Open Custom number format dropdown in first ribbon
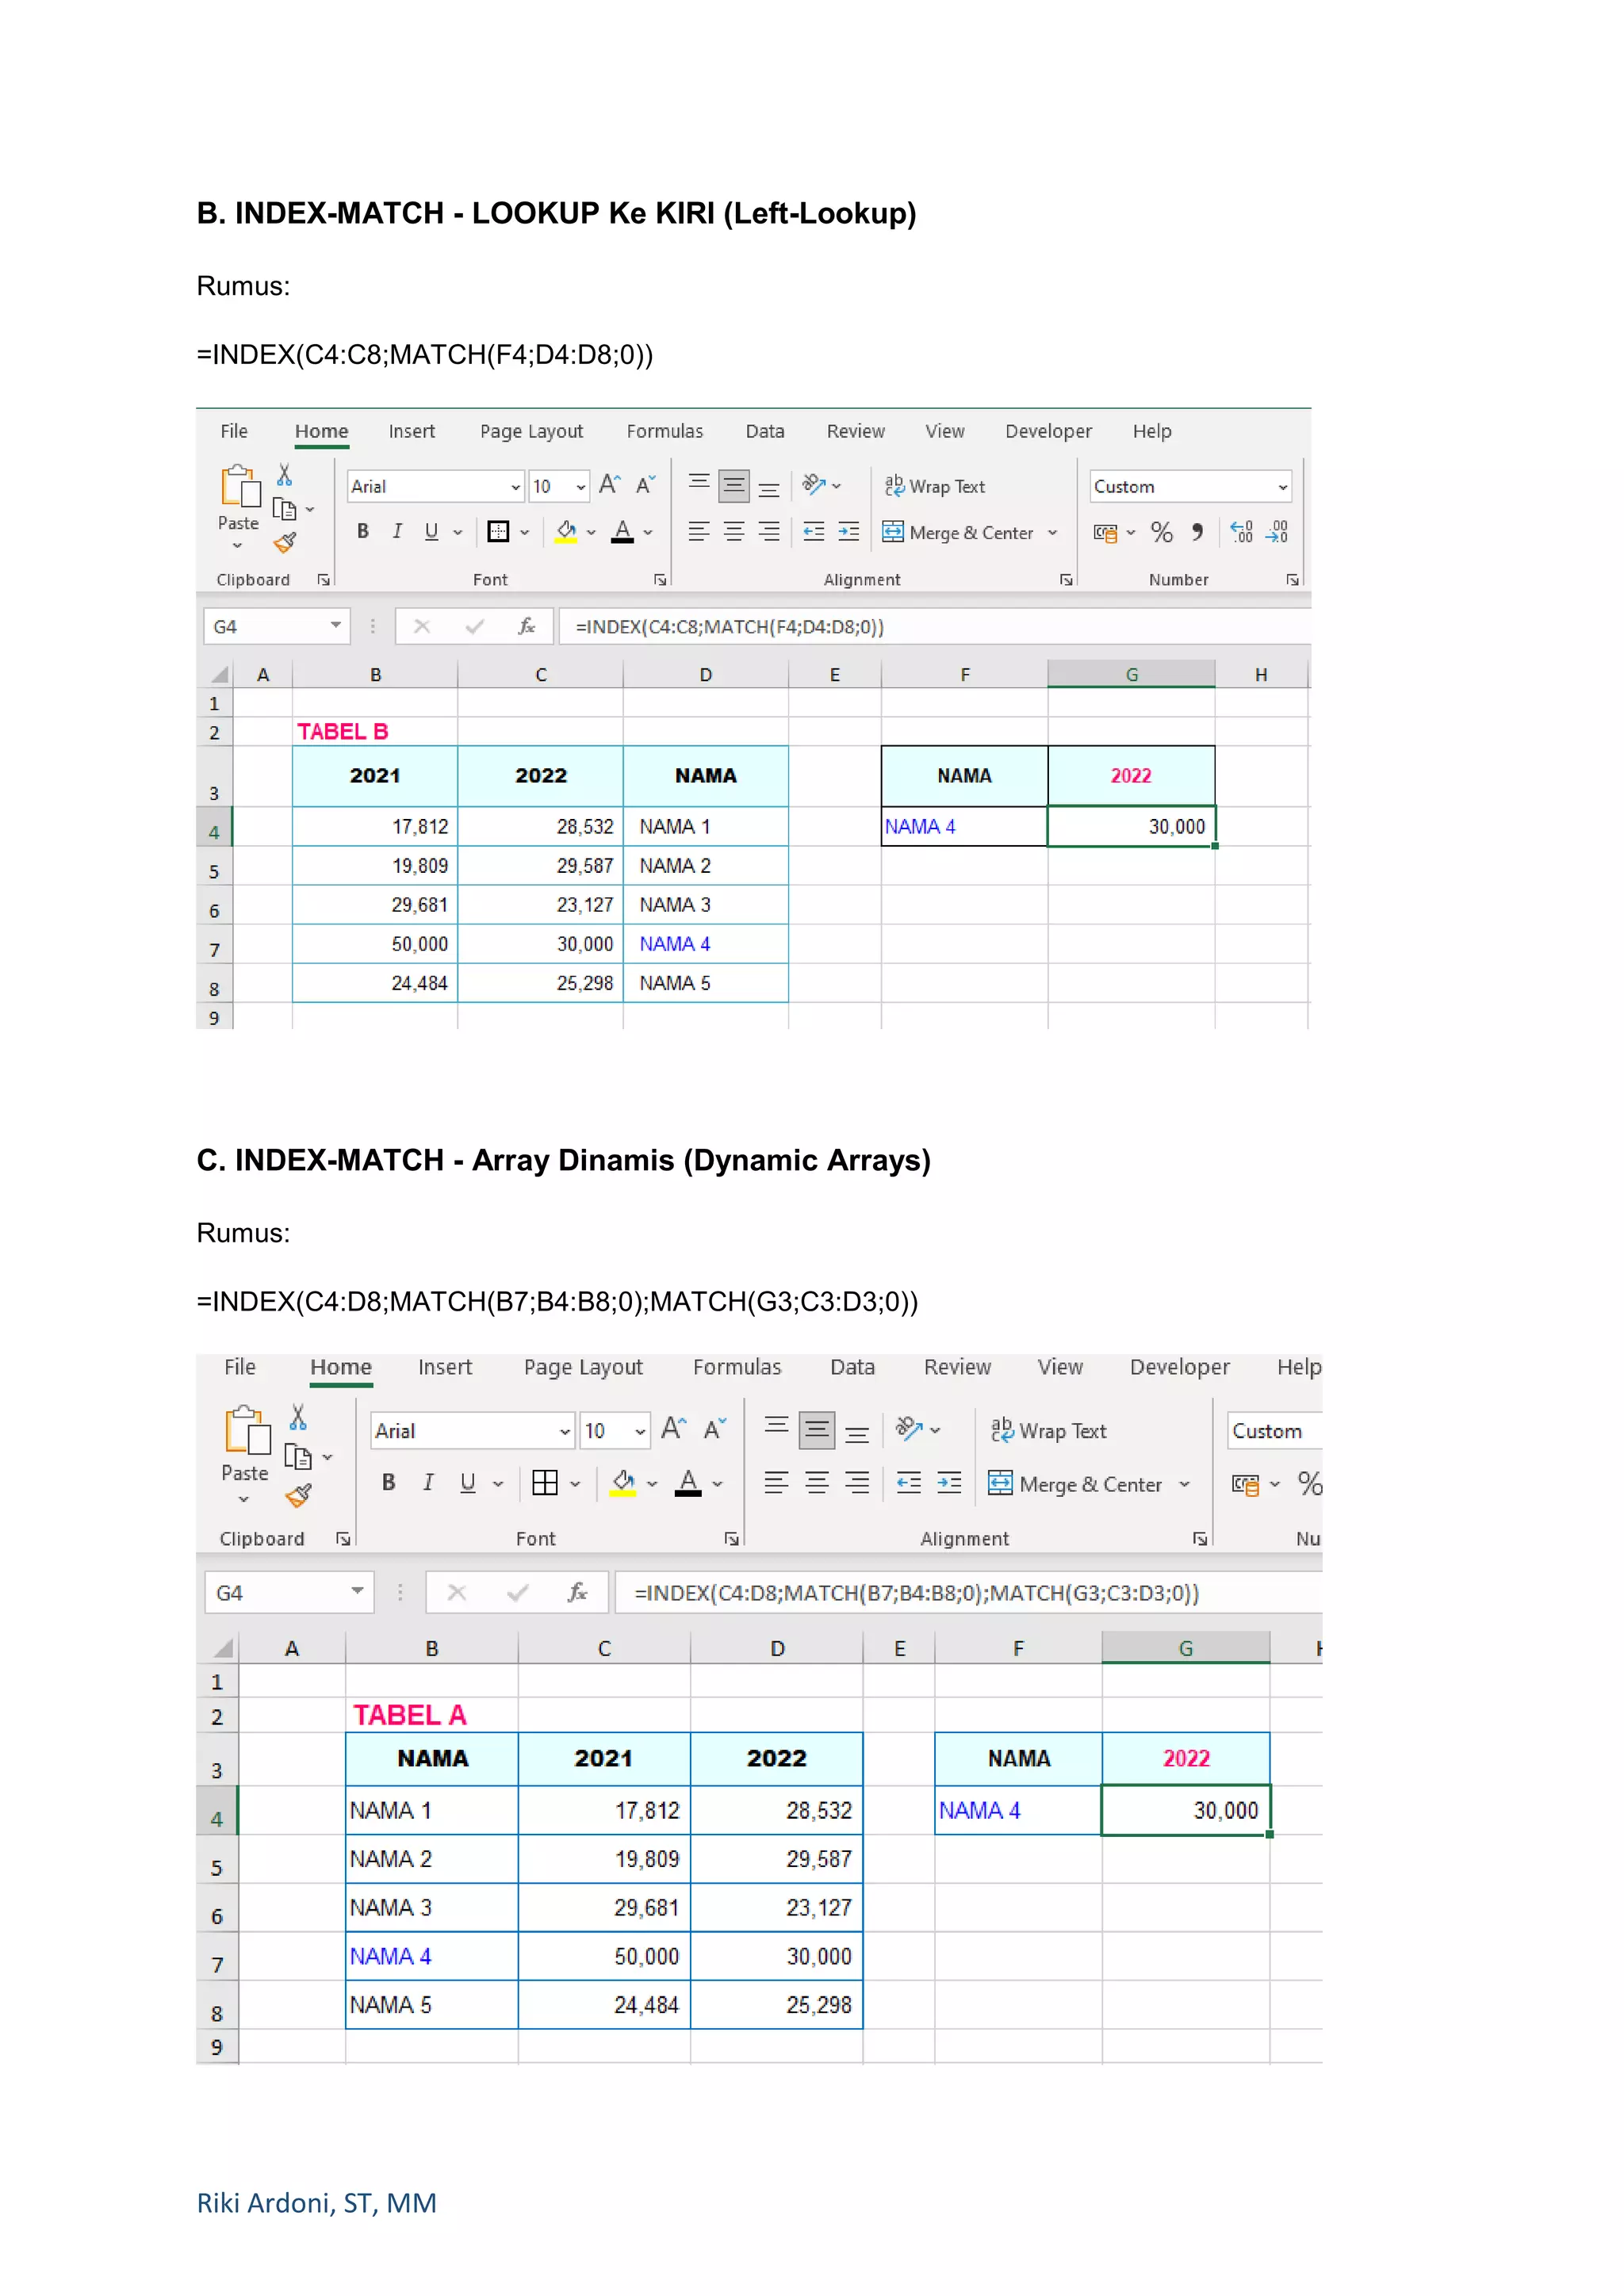Viewport: 1624px width, 2296px height. 1282,487
